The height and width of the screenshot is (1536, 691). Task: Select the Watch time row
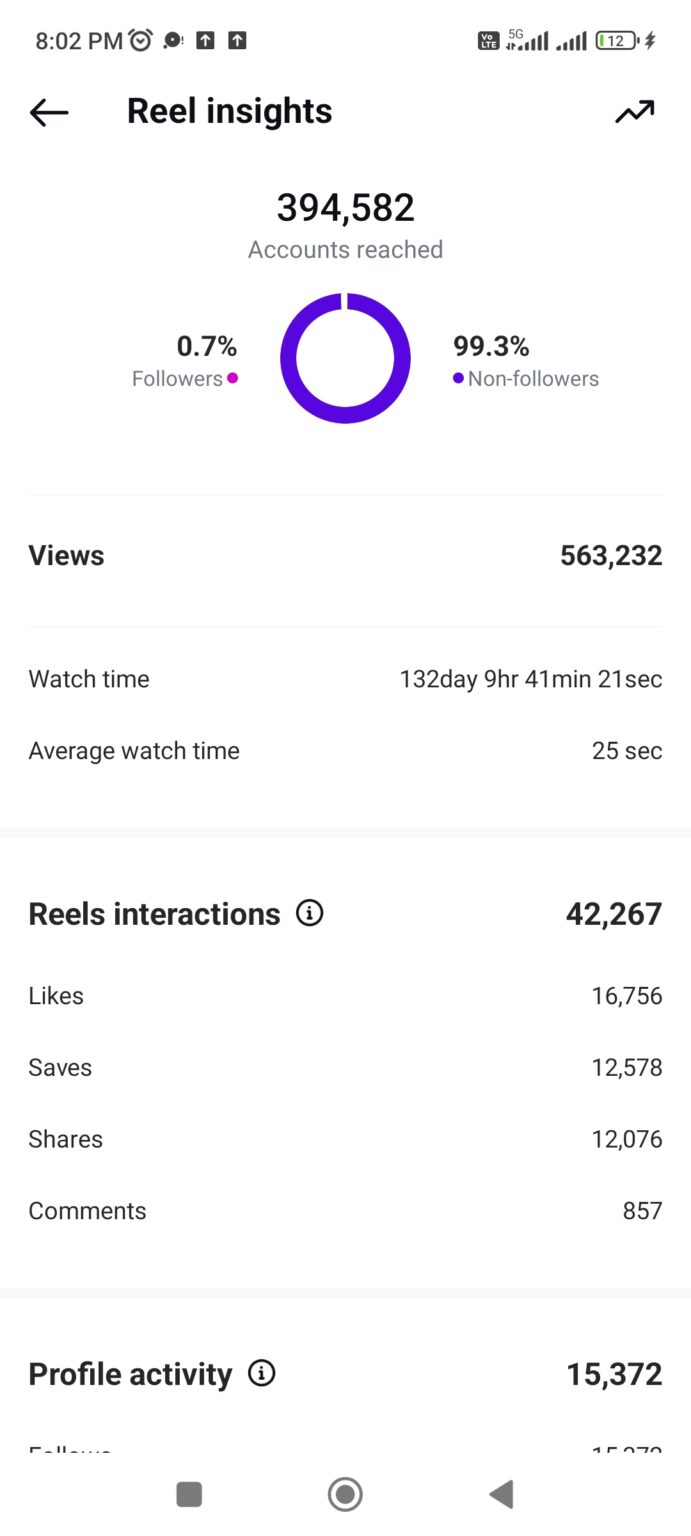(345, 679)
